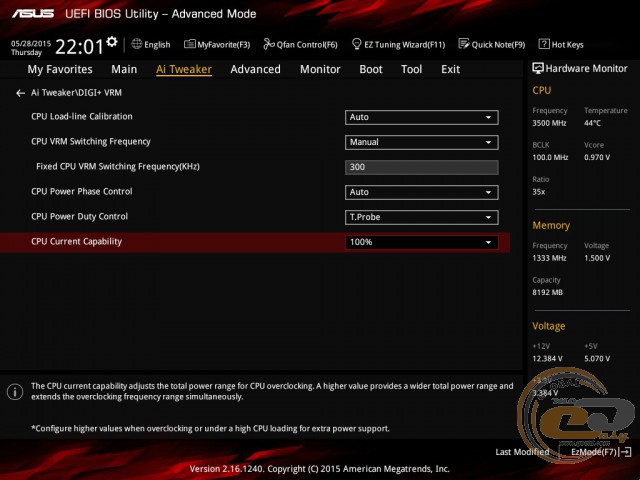Open CPU Power Duty Control dropdown
640x480 pixels.
click(421, 217)
